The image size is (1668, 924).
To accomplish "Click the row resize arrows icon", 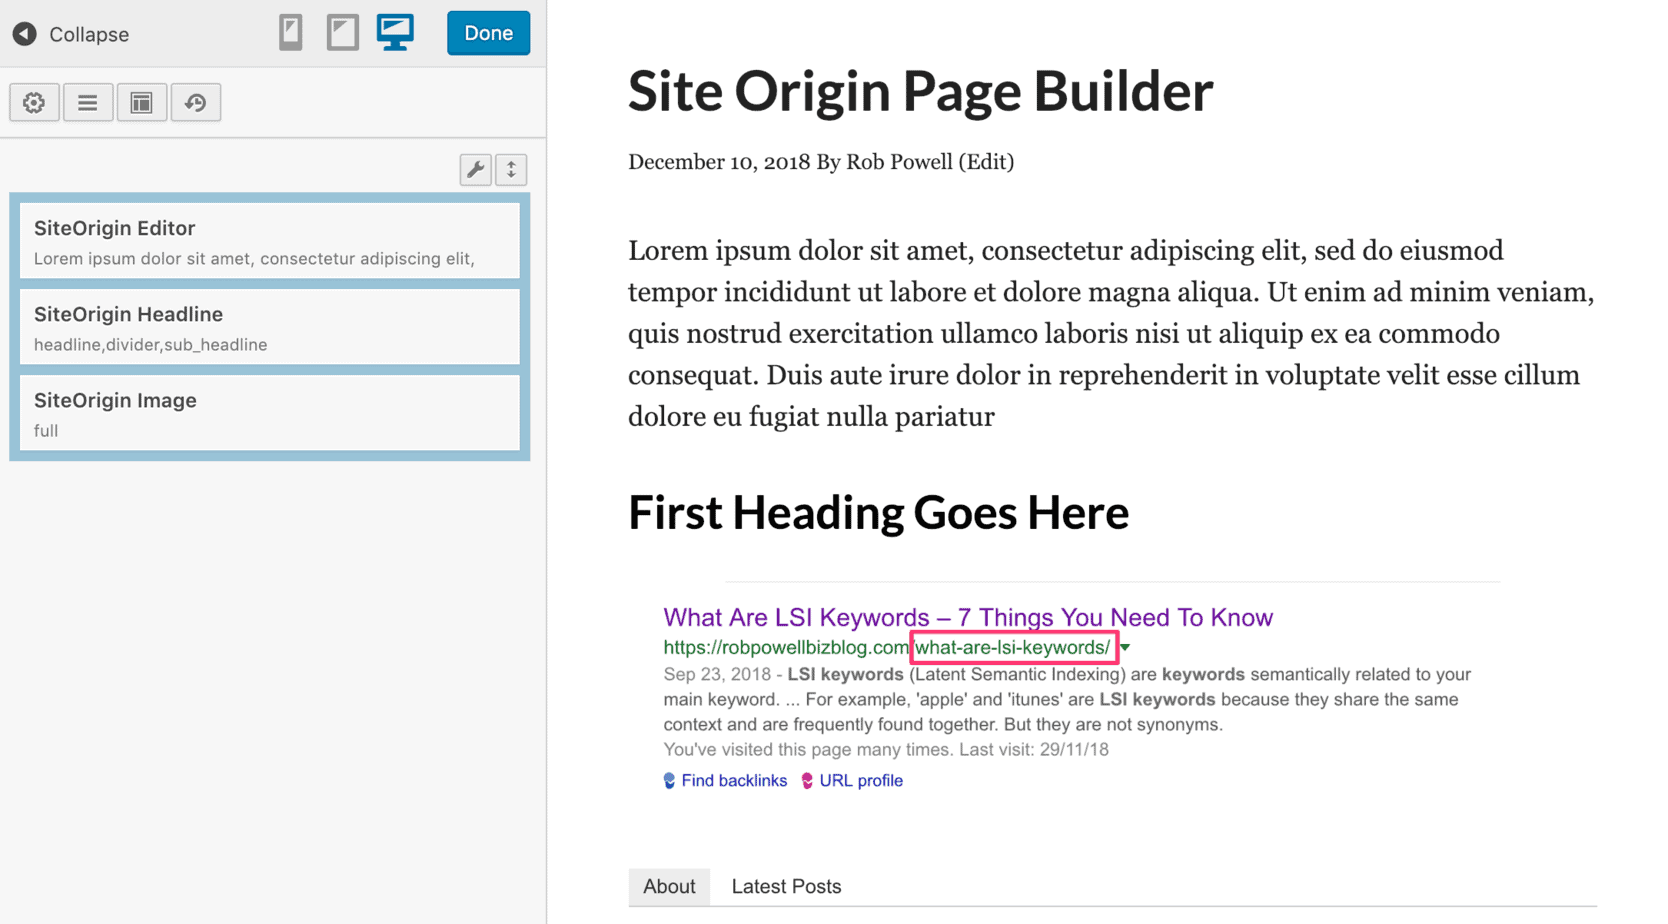I will (x=511, y=169).
